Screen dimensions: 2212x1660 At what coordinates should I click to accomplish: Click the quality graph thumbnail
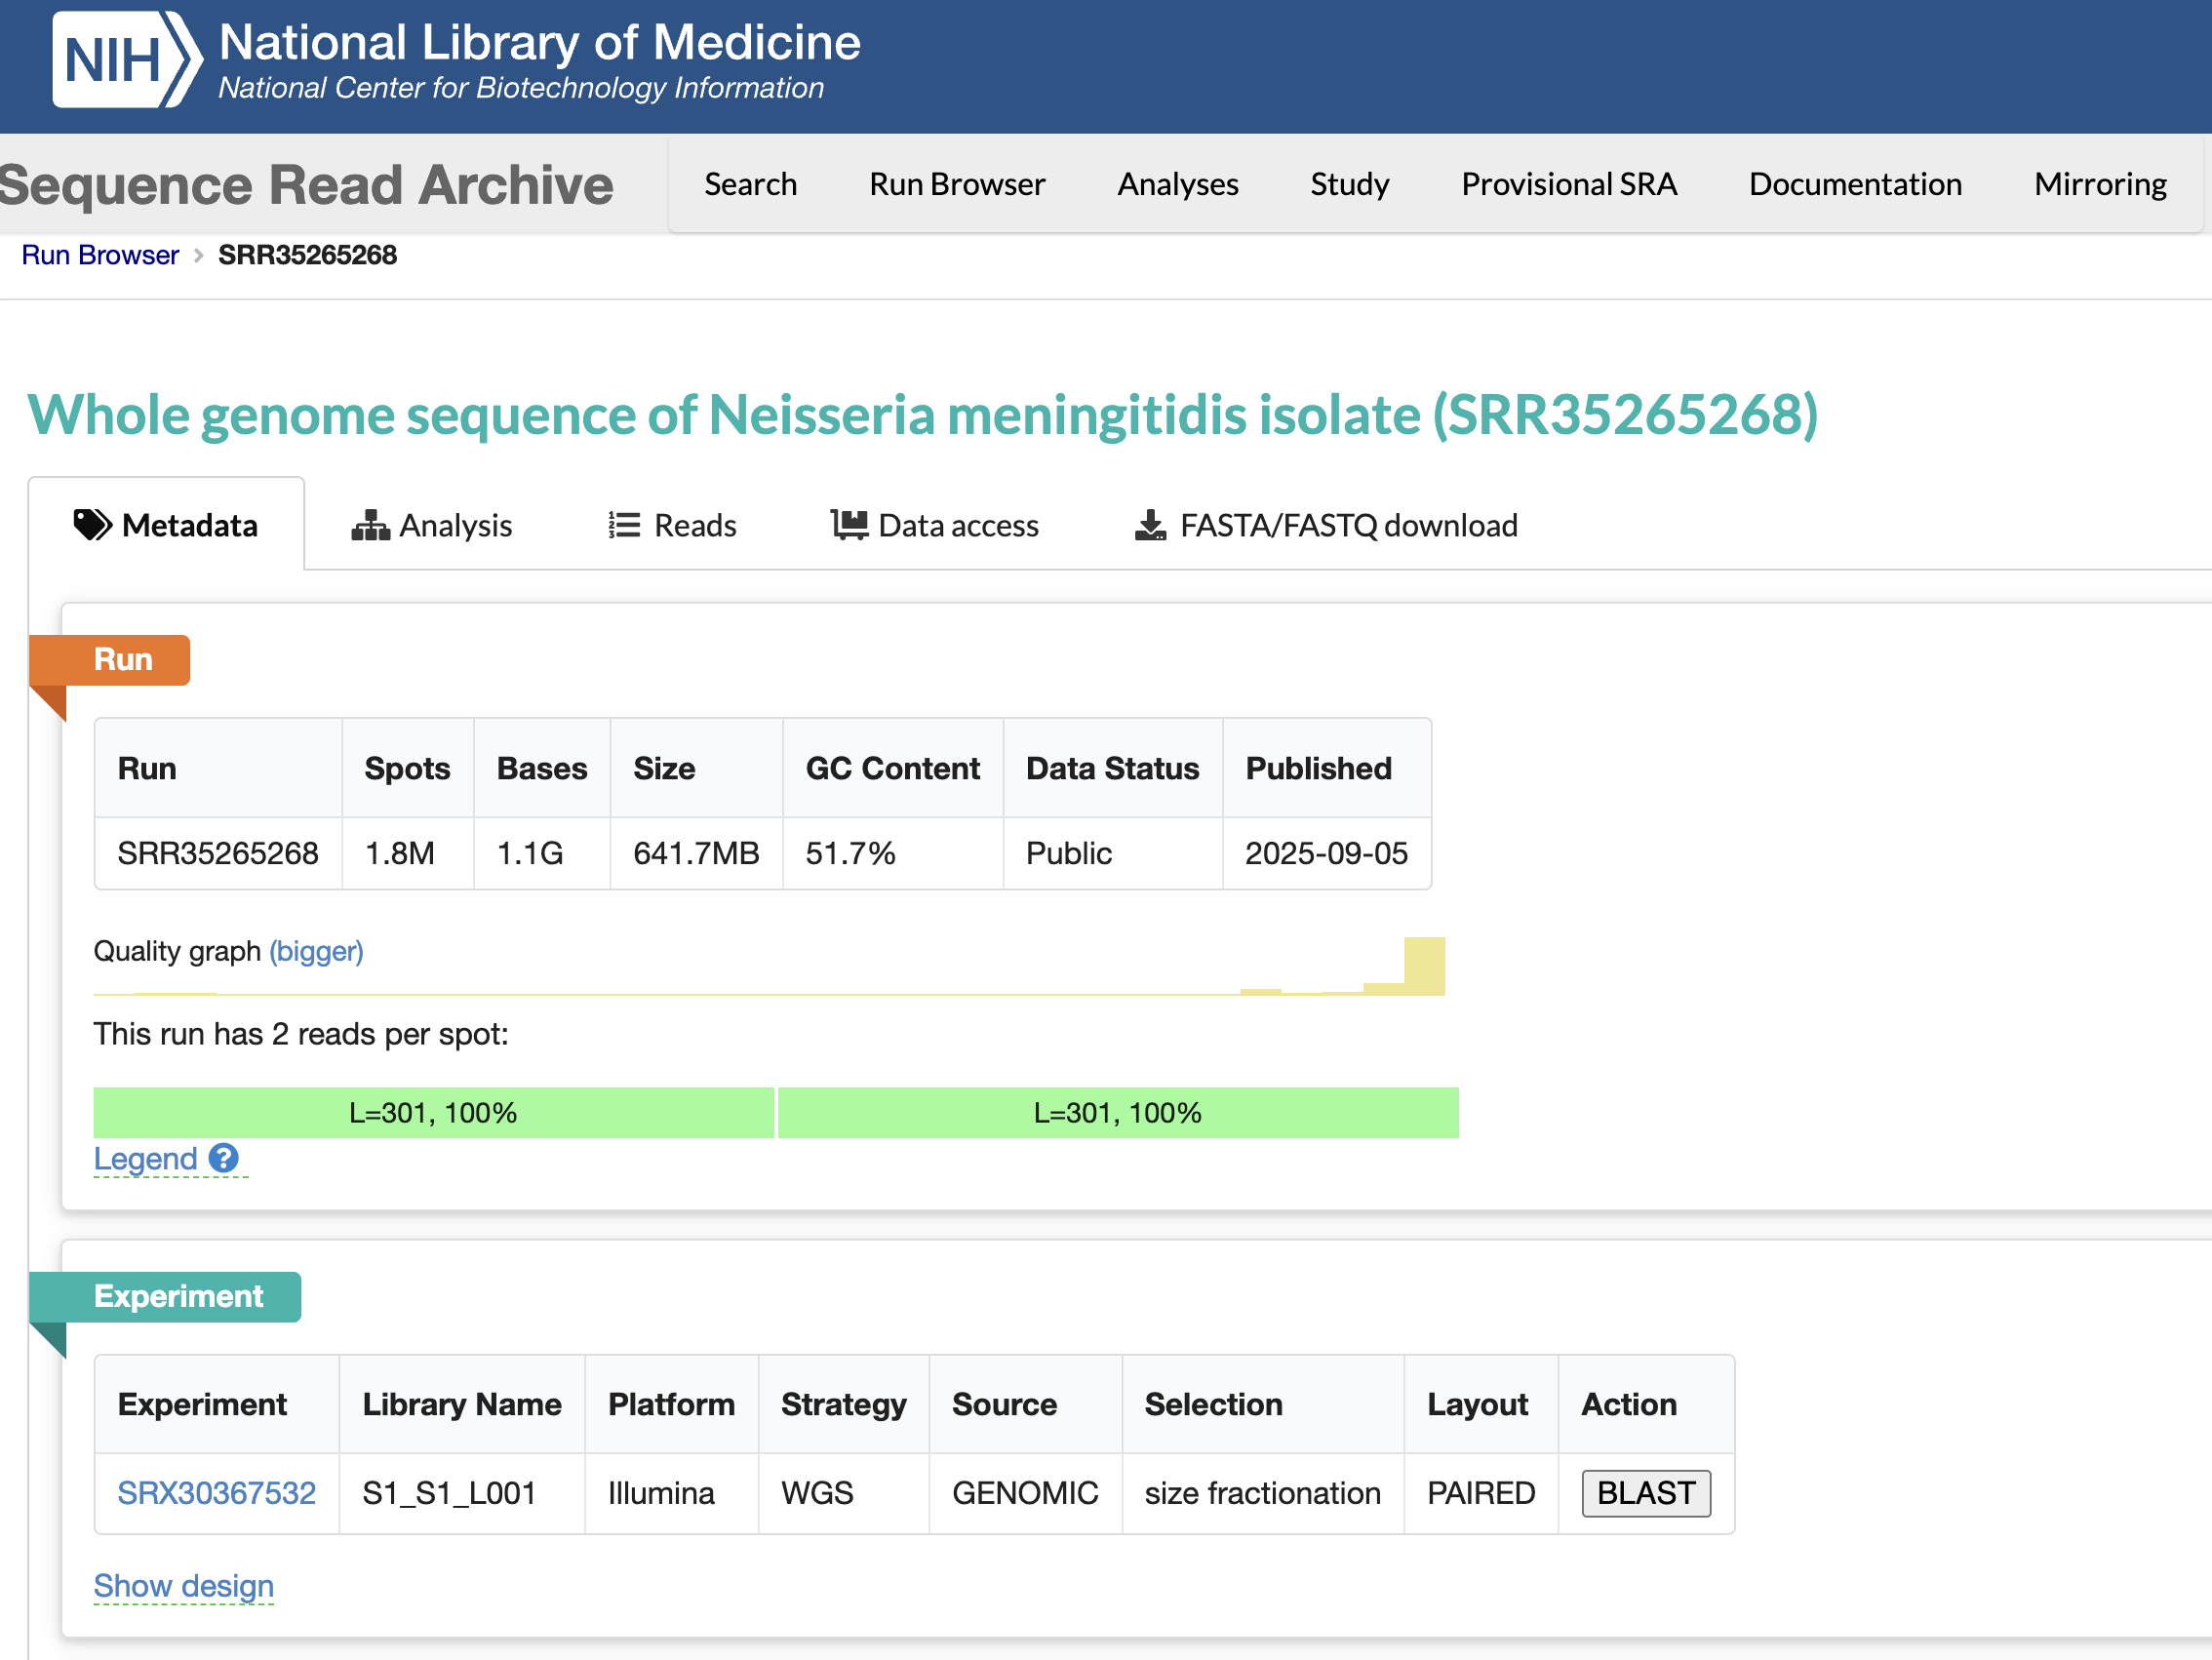click(x=769, y=966)
